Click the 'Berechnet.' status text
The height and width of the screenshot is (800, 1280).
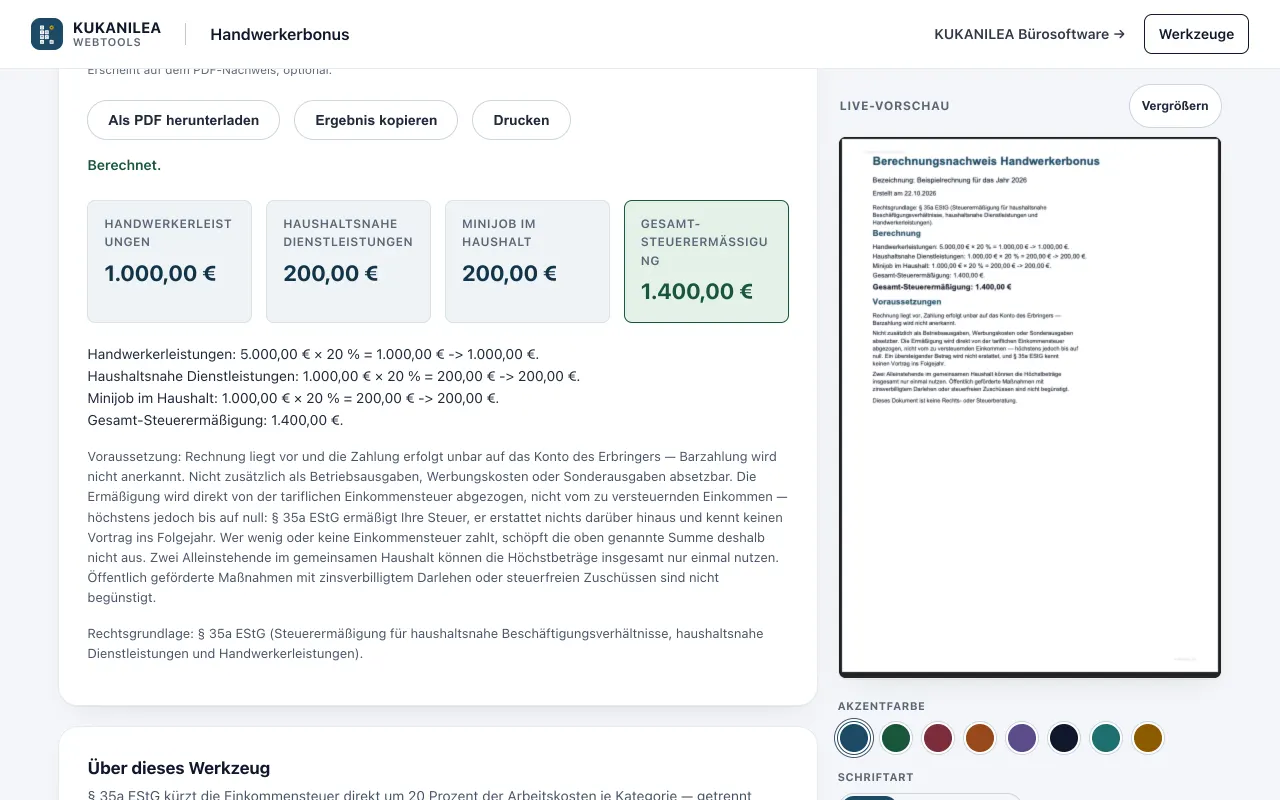click(x=124, y=165)
